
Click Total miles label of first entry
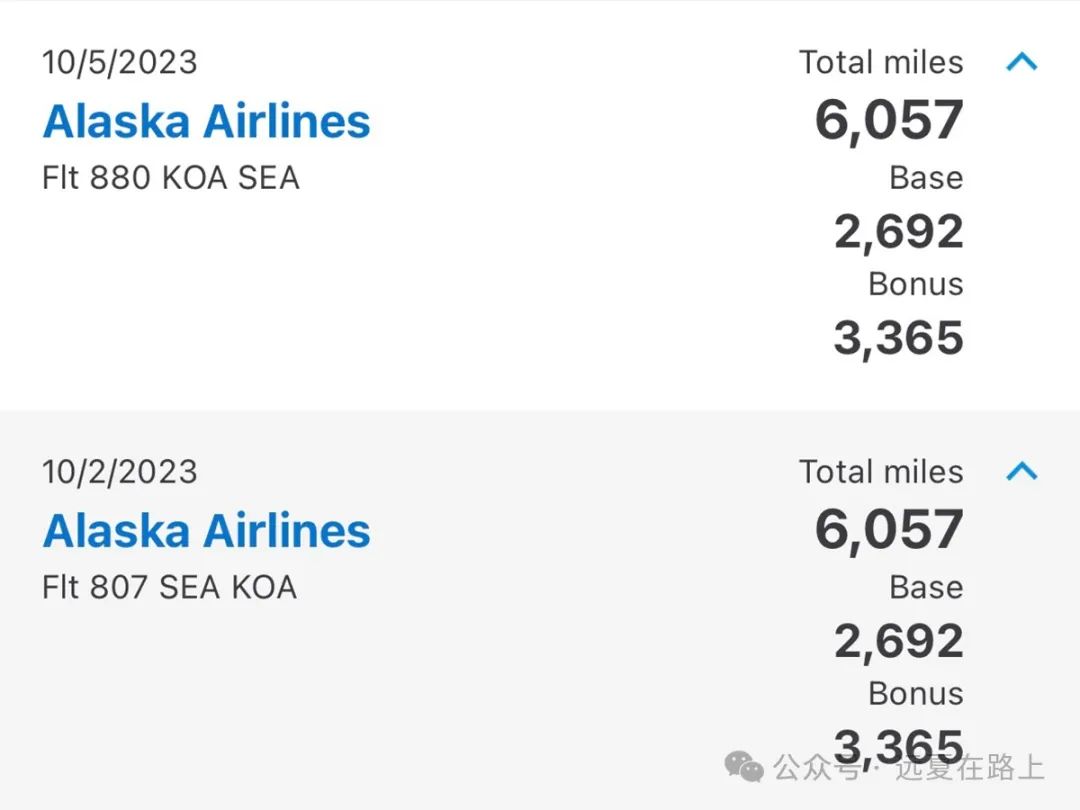click(x=881, y=62)
